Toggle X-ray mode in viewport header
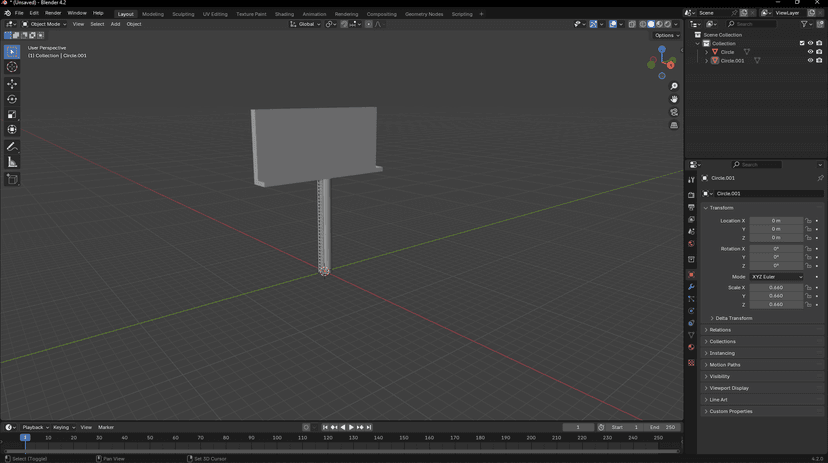 click(x=632, y=24)
